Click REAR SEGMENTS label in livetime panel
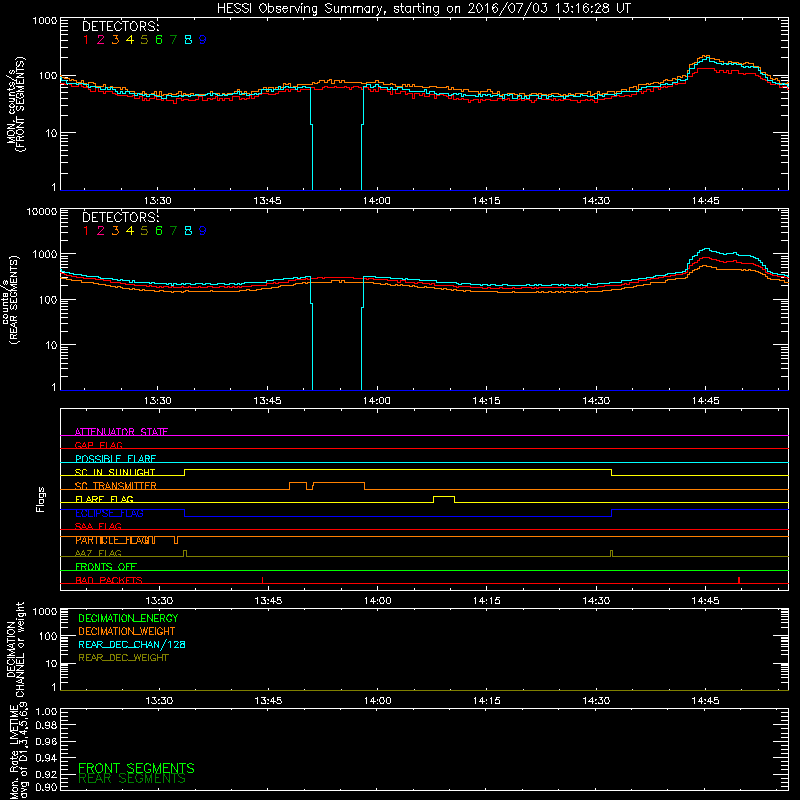The width and height of the screenshot is (800, 800). coord(132,779)
